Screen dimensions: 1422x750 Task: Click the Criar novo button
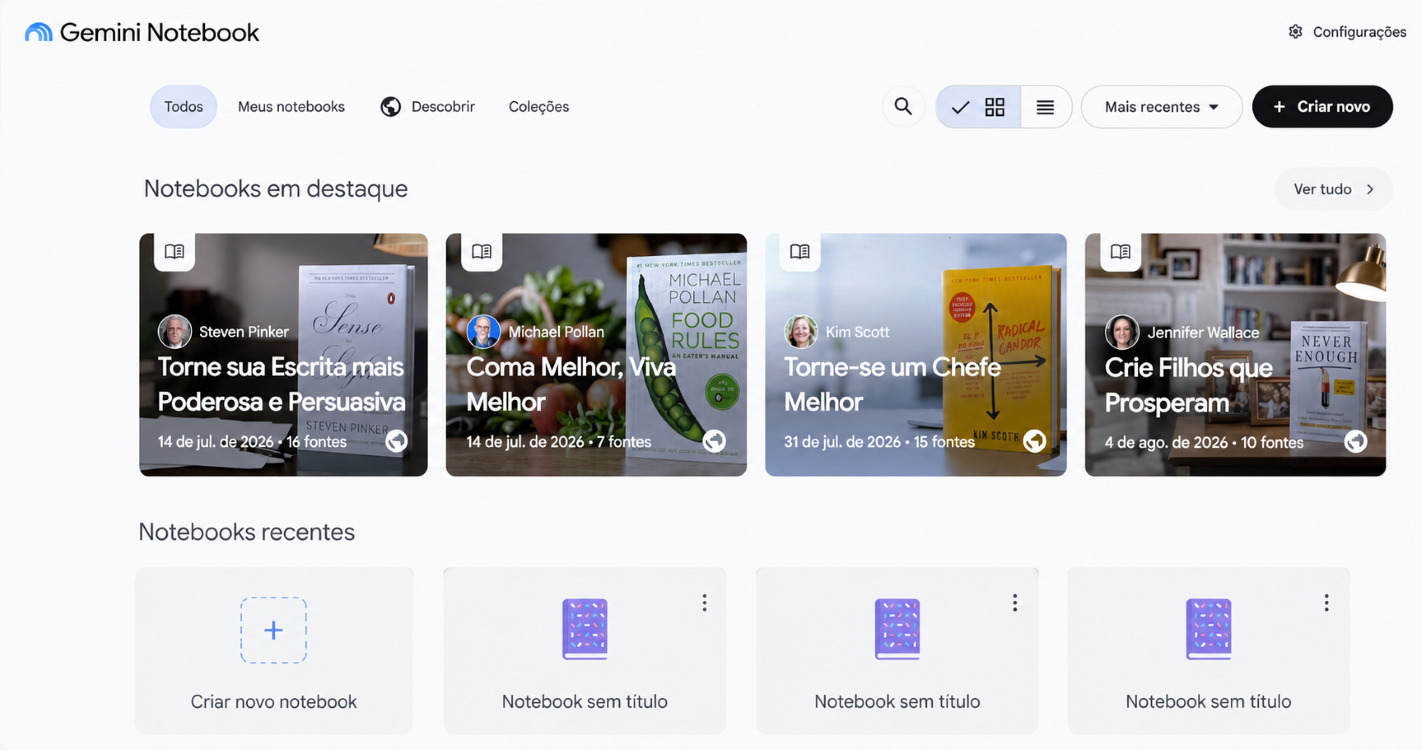(x=1322, y=107)
